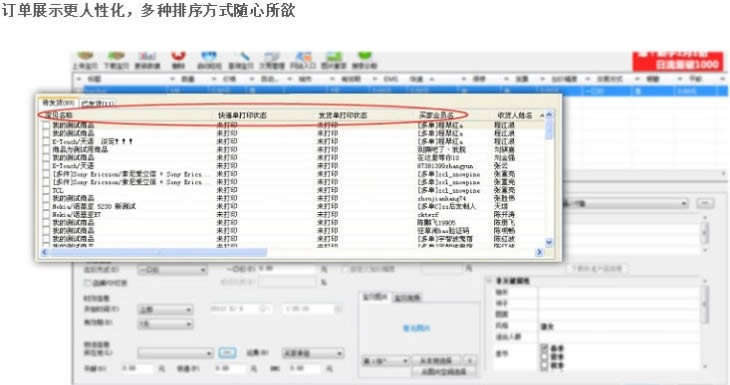Check the box for buyer zhoujianhang74's row
Viewport: 730px width, 385px height.
coord(46,198)
